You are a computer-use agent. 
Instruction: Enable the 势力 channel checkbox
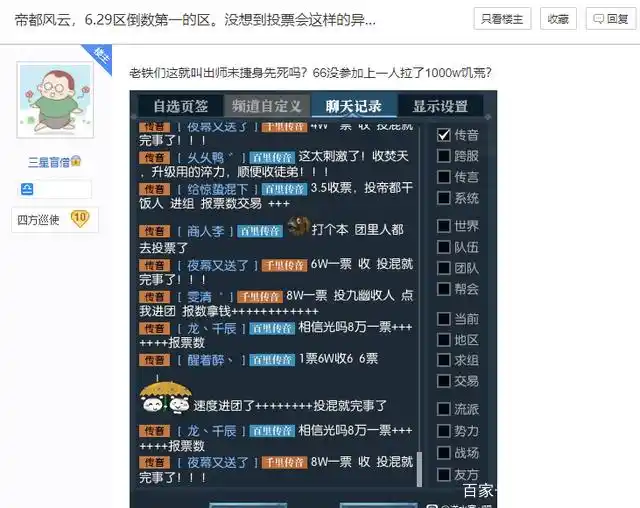[444, 431]
